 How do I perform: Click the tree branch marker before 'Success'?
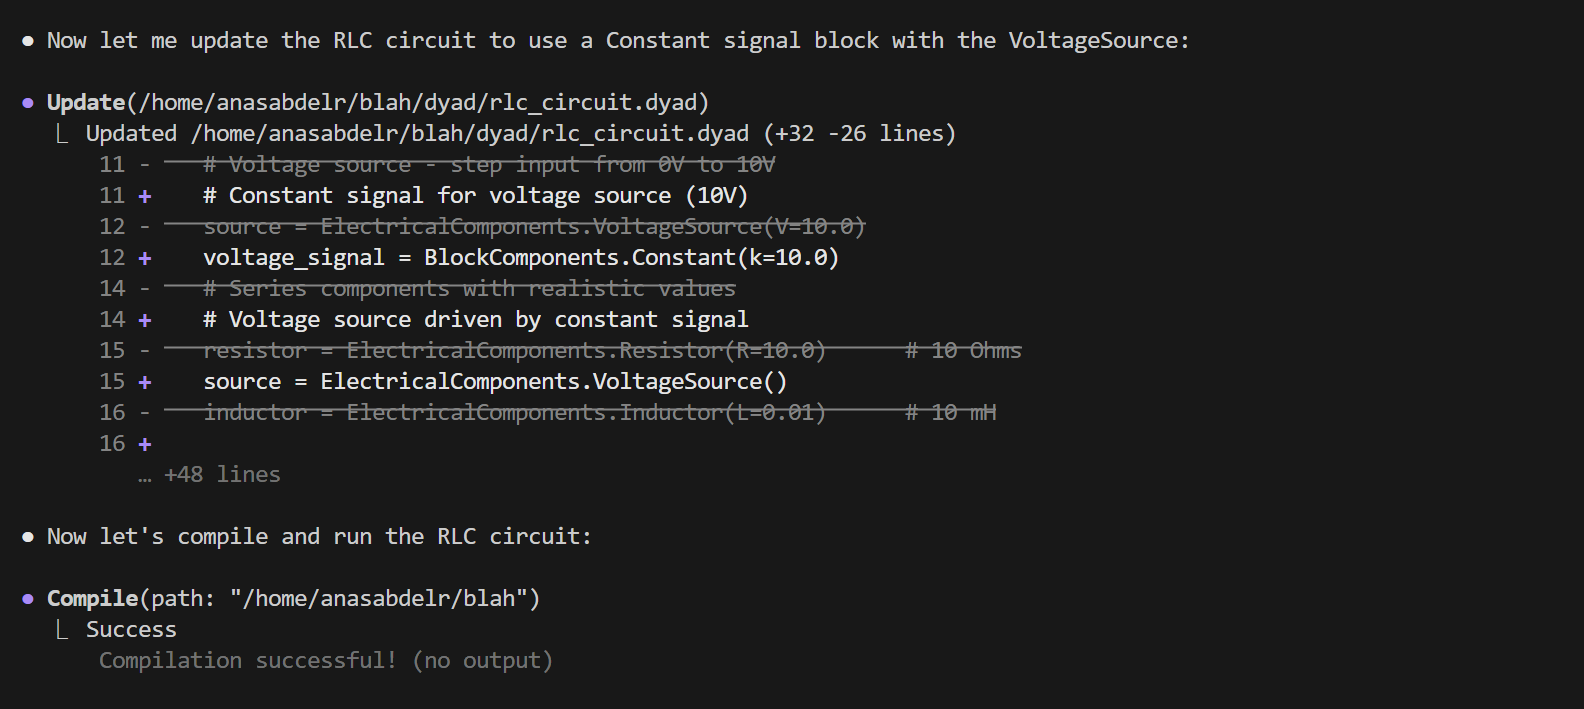coord(62,630)
